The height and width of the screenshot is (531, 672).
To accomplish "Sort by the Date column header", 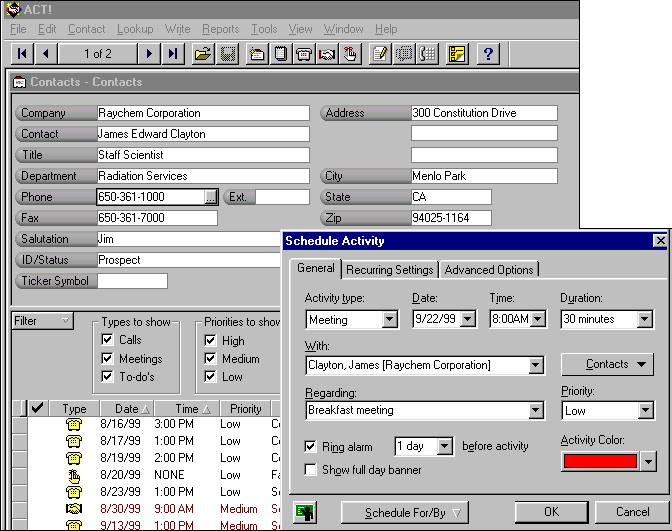I will (x=127, y=408).
